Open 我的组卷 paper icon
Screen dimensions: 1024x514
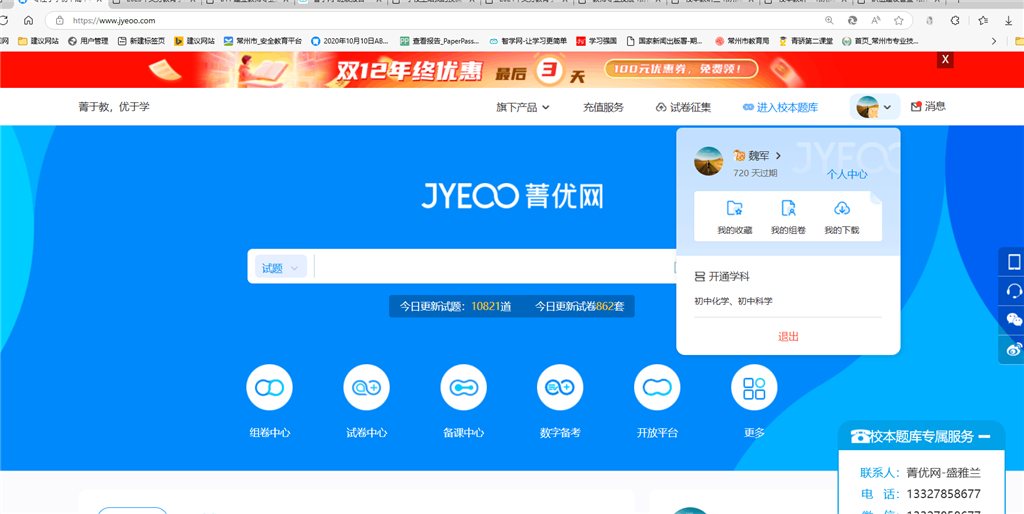788,208
